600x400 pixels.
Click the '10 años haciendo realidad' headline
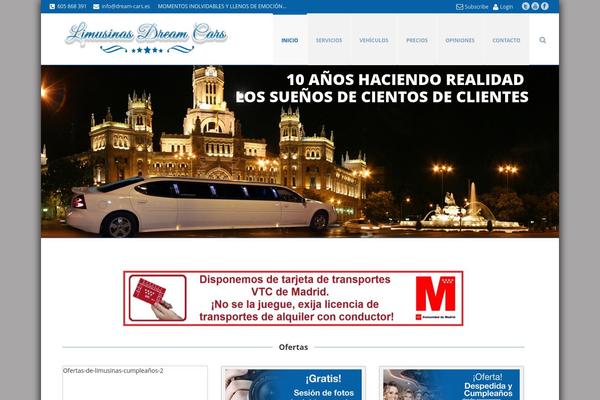point(405,80)
